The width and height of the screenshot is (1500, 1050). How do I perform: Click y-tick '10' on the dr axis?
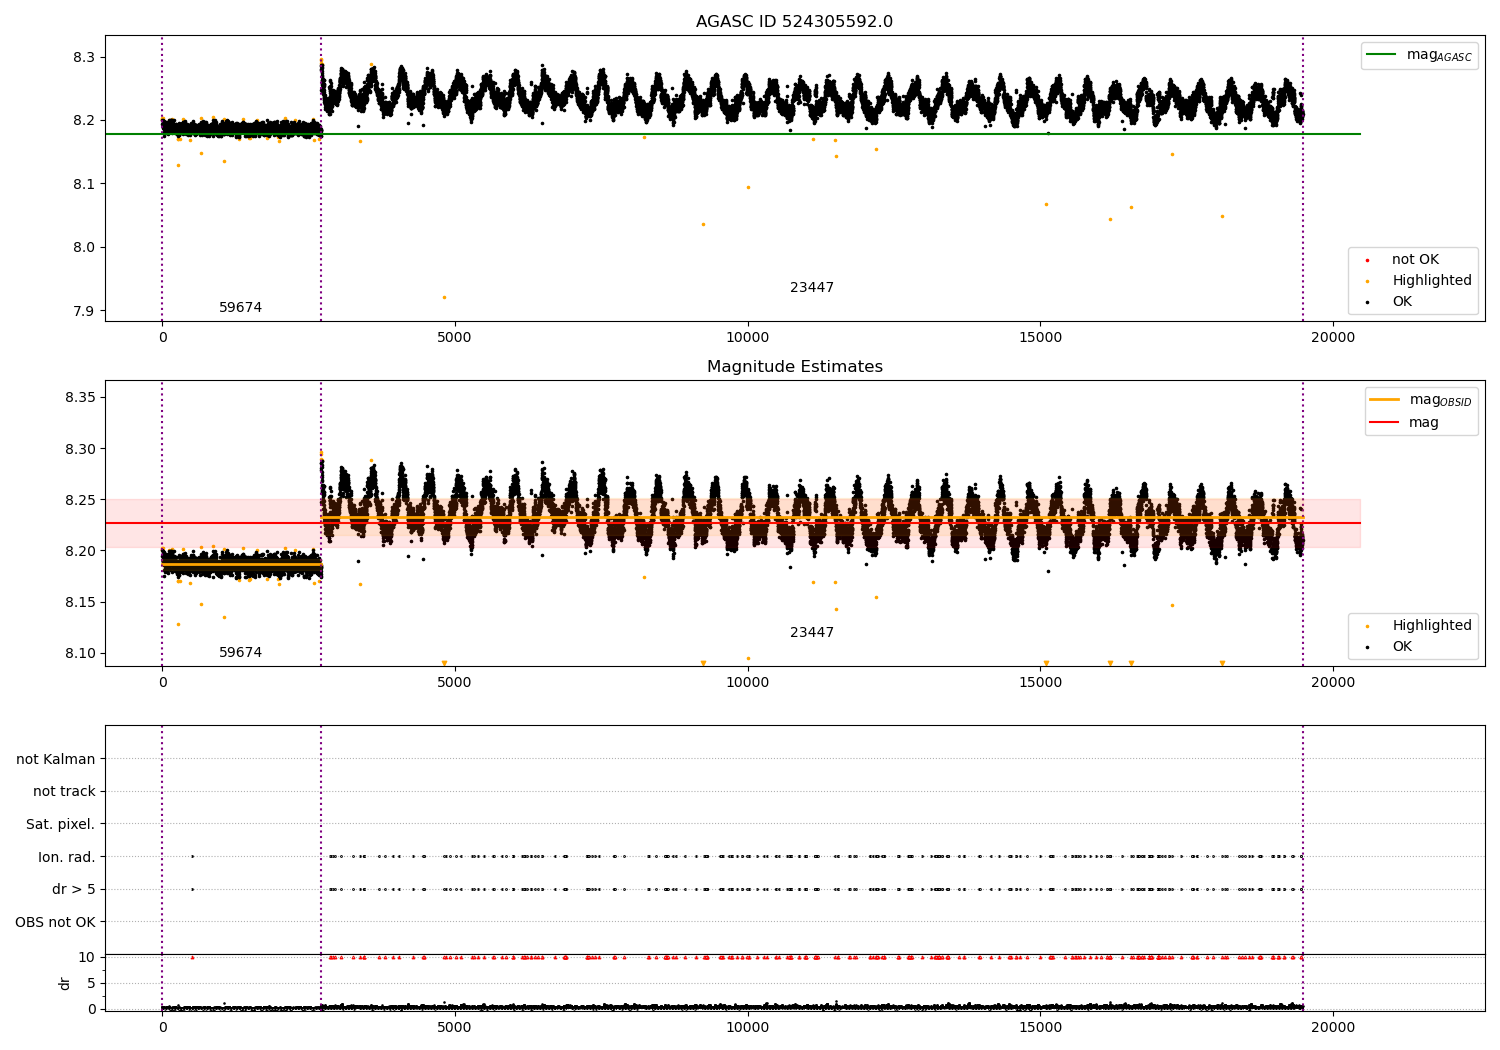click(87, 958)
